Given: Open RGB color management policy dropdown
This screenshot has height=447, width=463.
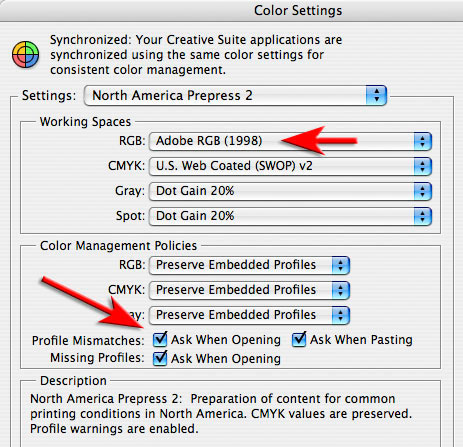Looking at the screenshot, I should pos(249,265).
